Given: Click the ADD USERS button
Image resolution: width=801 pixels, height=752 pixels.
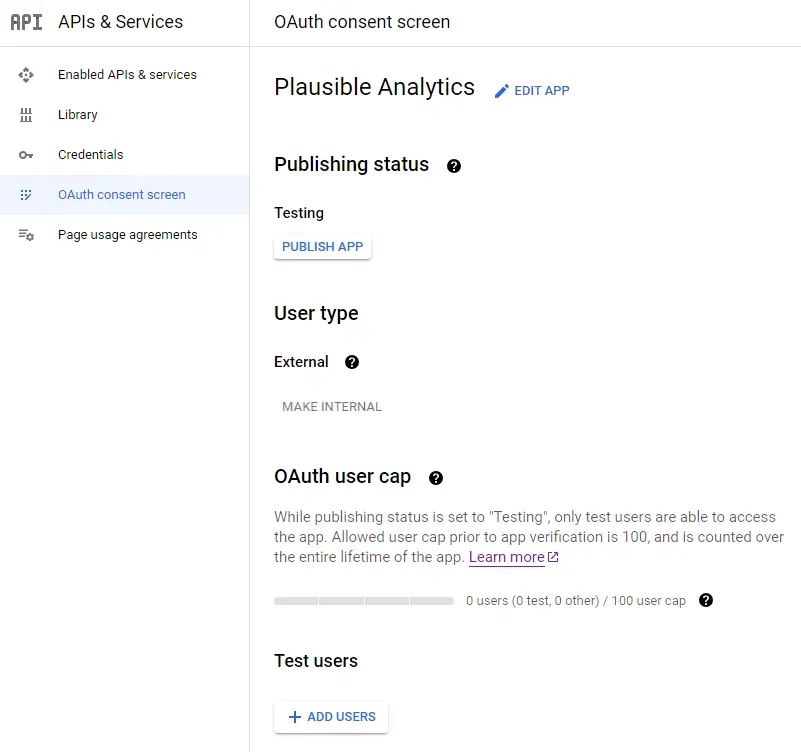Looking at the screenshot, I should pyautogui.click(x=331, y=717).
